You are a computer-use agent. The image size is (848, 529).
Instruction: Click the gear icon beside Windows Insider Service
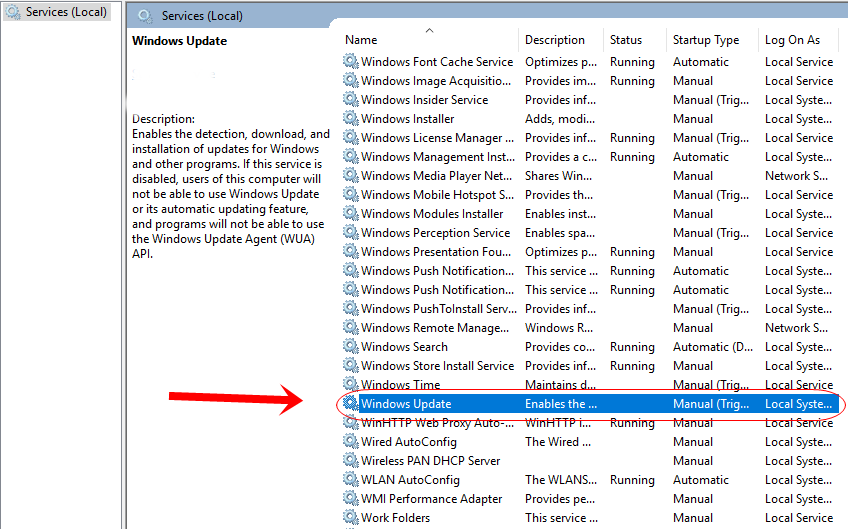point(350,99)
